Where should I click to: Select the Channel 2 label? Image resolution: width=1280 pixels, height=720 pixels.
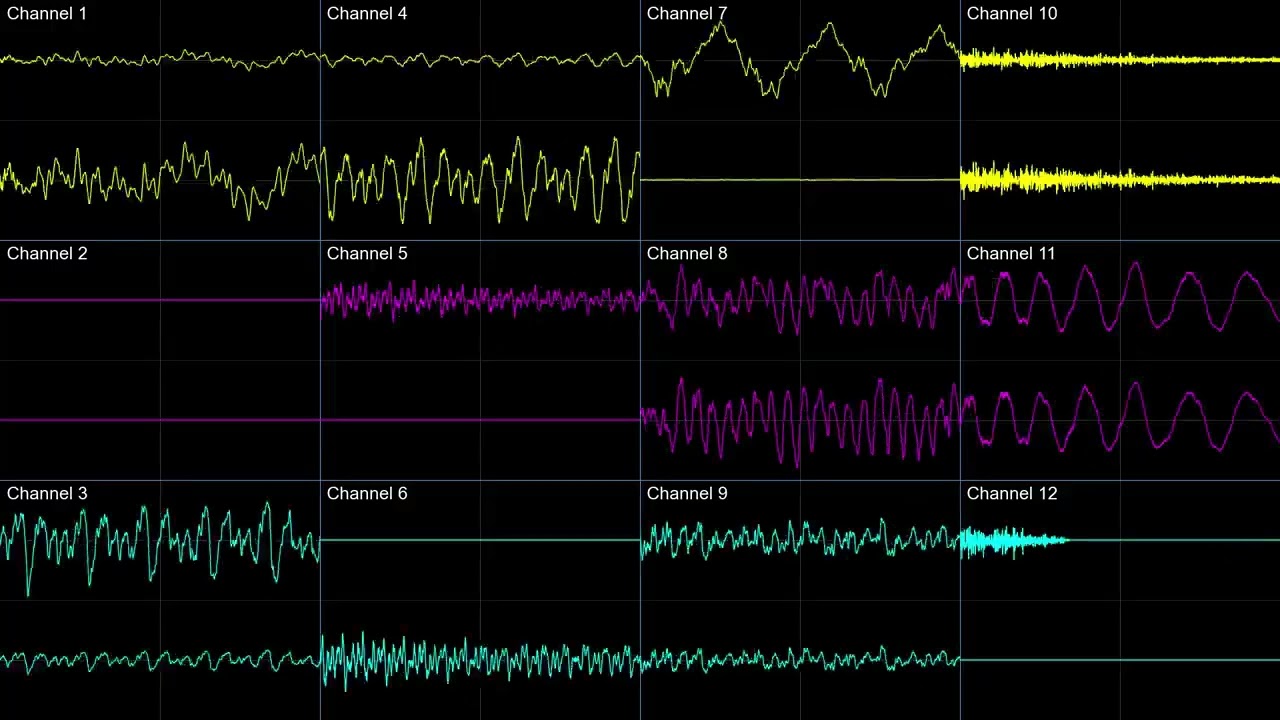[x=47, y=254]
